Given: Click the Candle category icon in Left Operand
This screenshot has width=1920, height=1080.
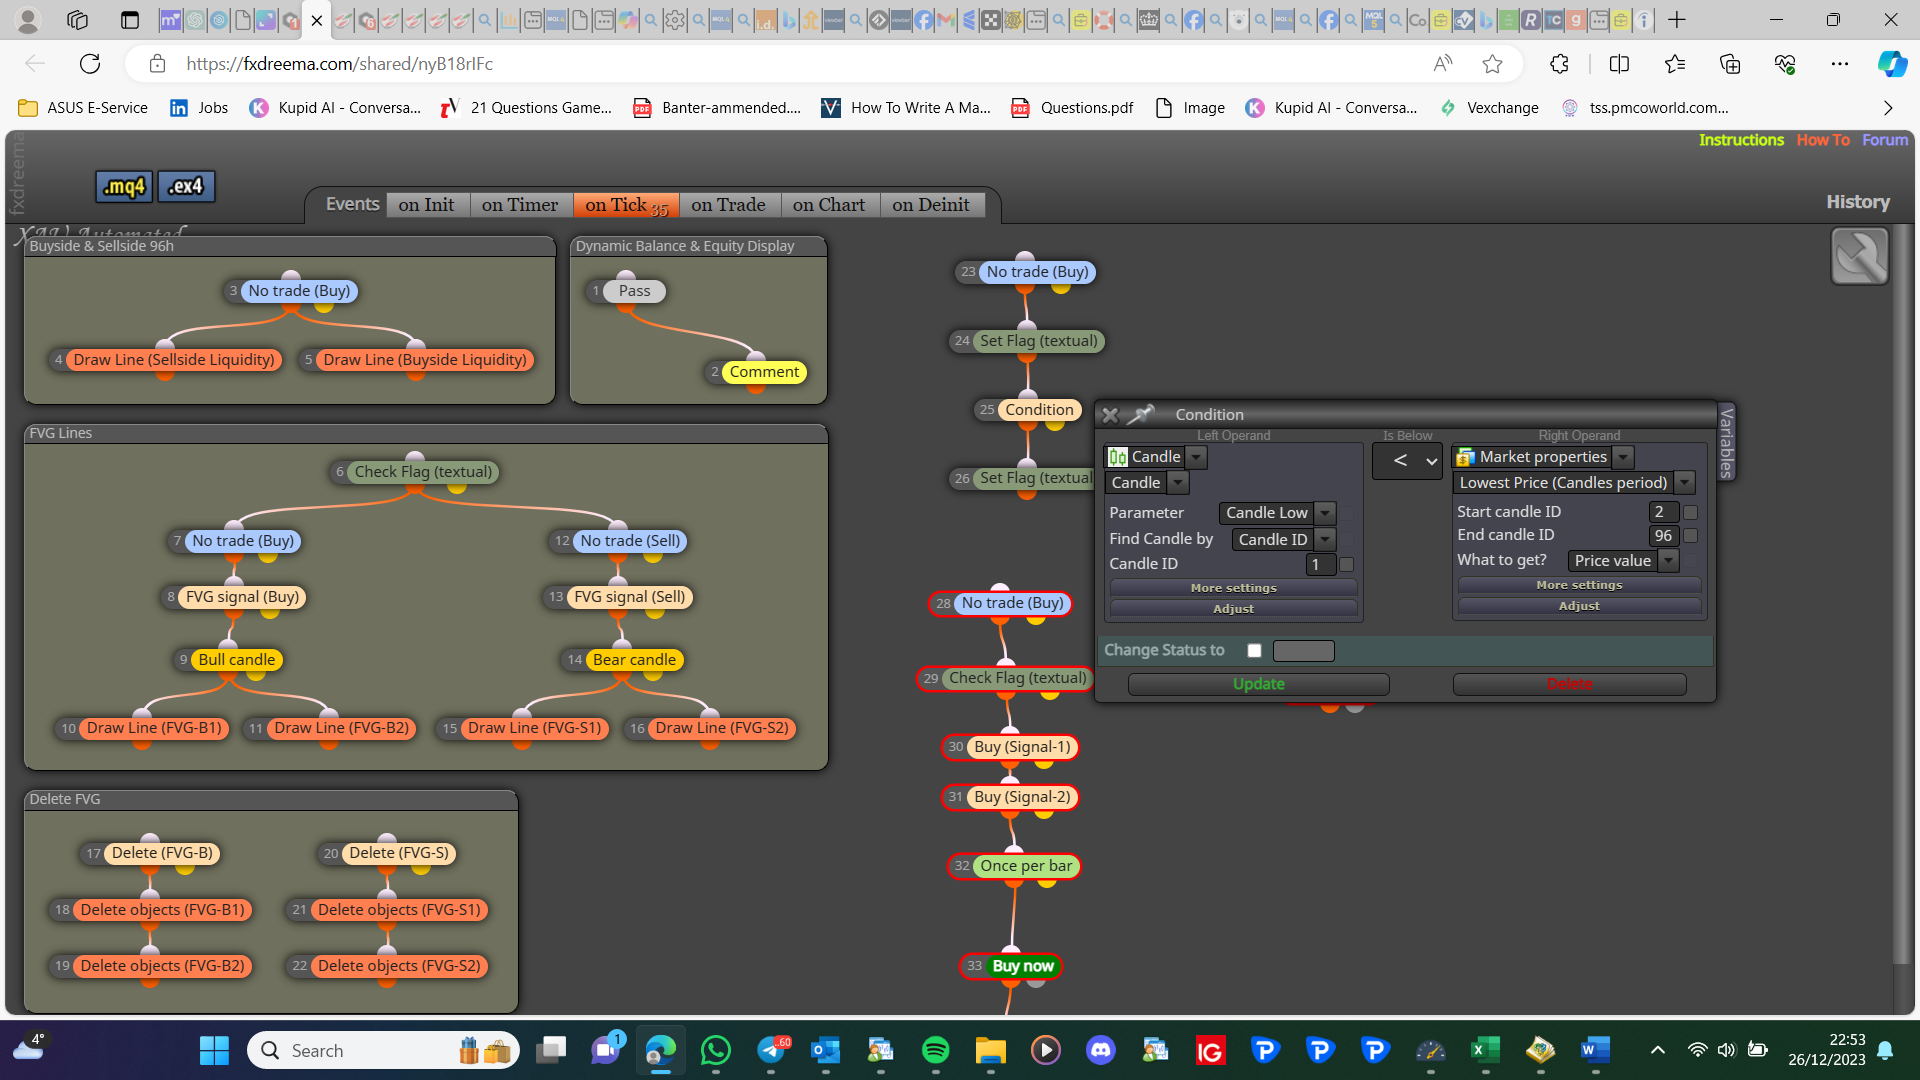Looking at the screenshot, I should pyautogui.click(x=1118, y=457).
